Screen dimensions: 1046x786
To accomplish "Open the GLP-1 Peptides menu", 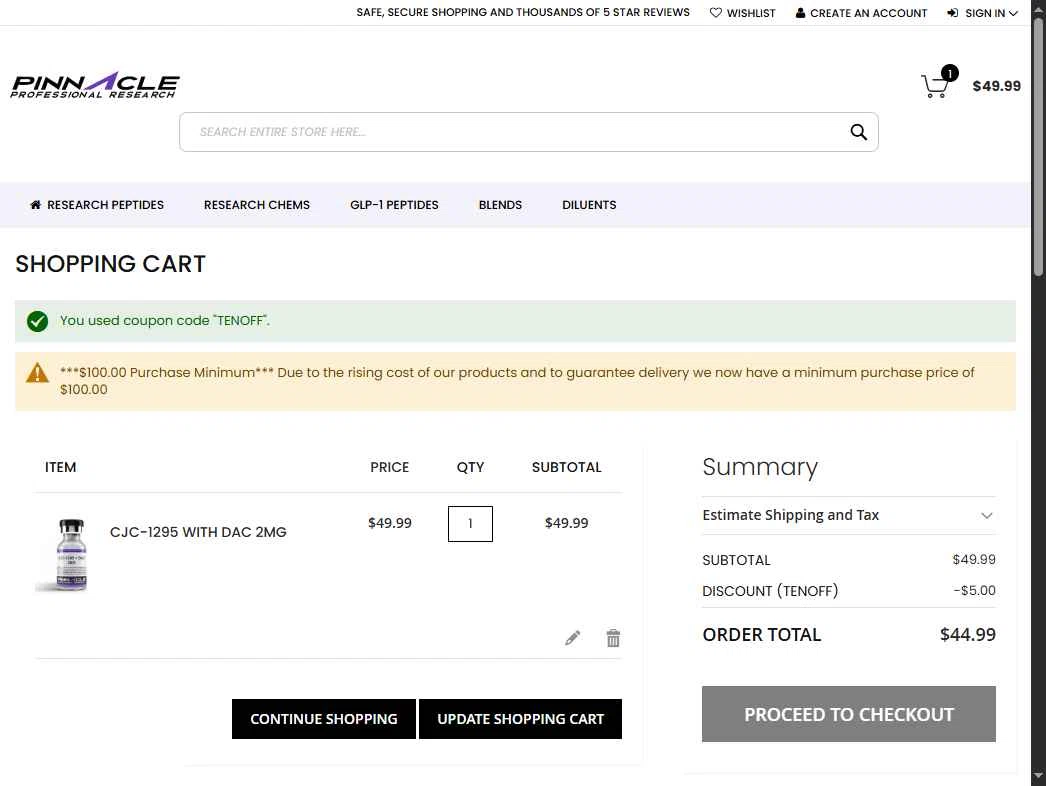I will coord(394,205).
